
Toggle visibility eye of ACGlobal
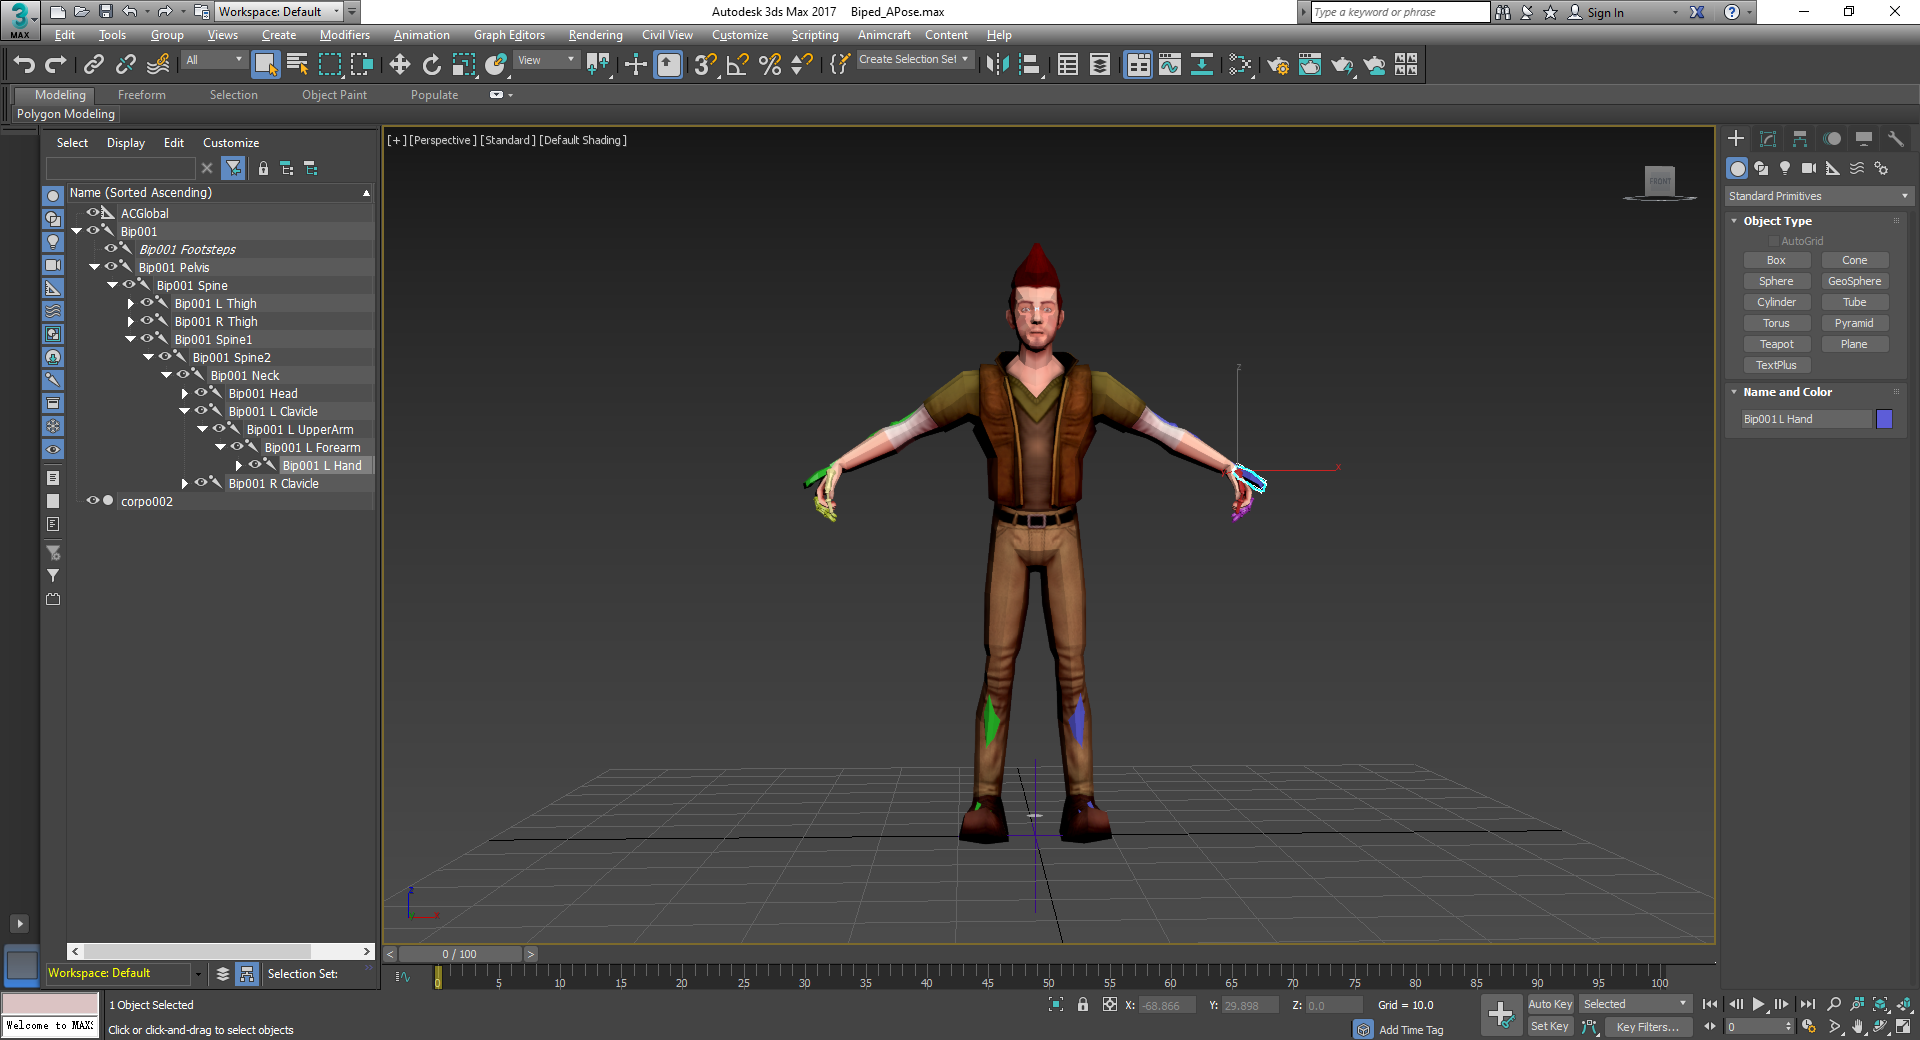click(x=93, y=213)
